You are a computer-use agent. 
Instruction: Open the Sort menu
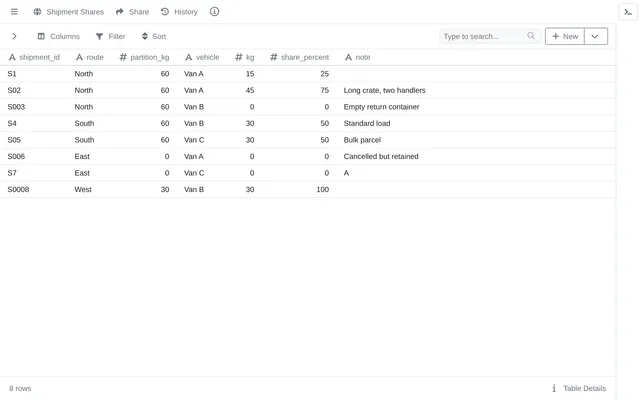(154, 36)
